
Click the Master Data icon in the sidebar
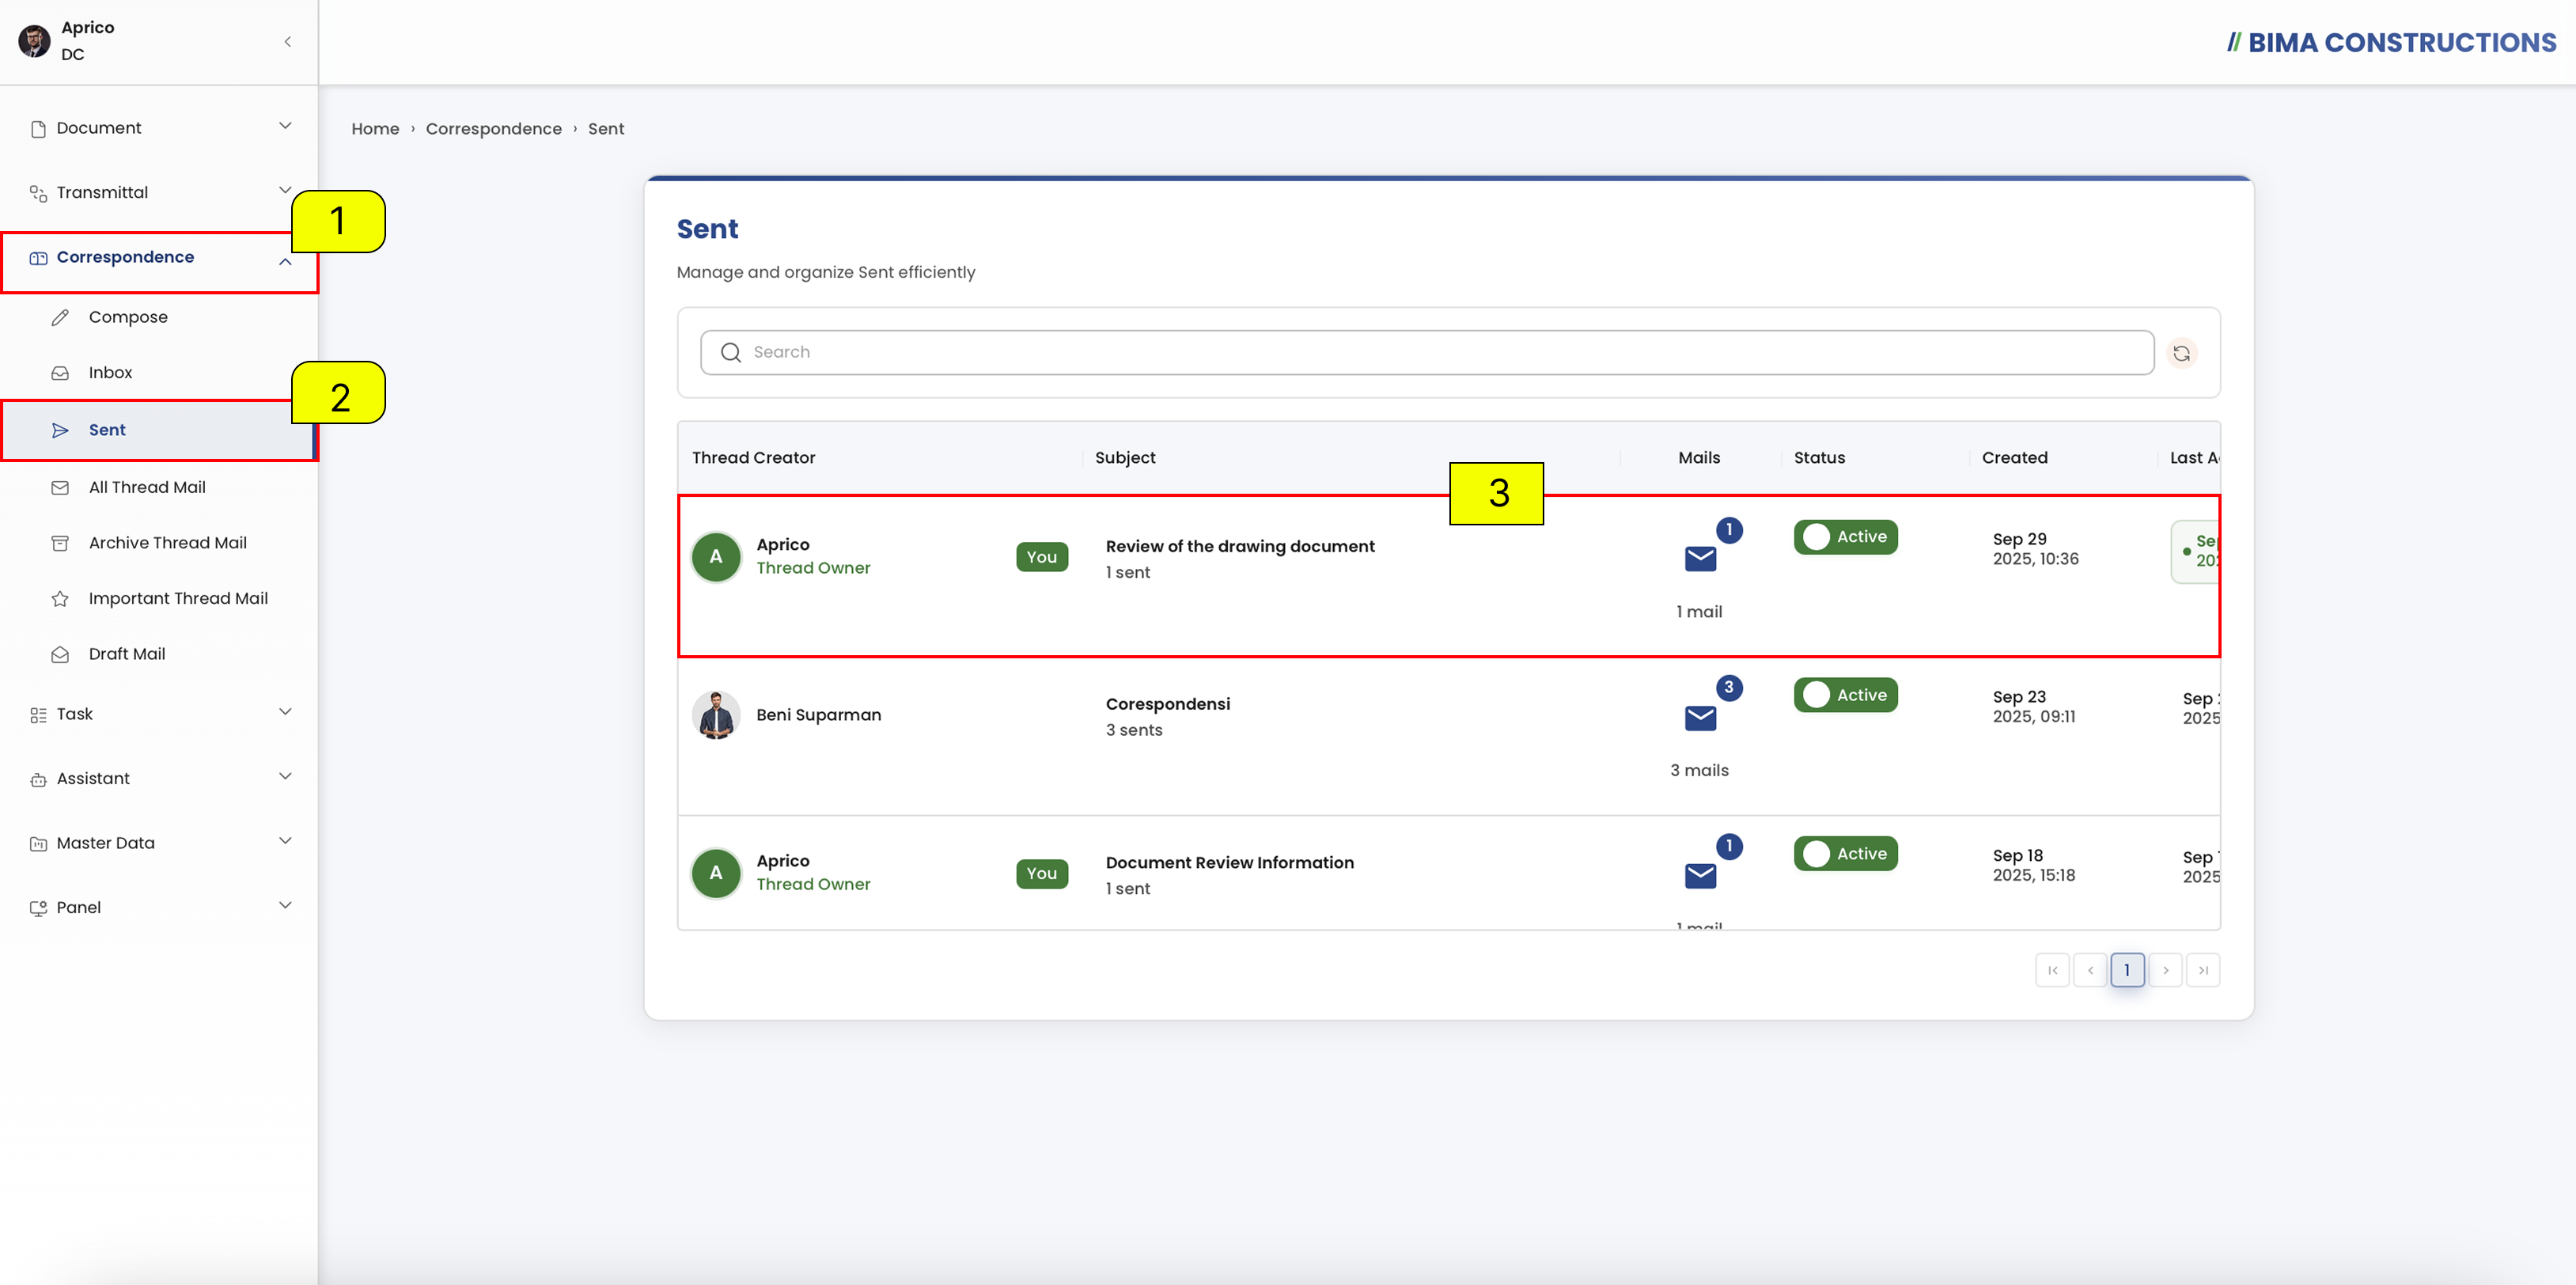pyautogui.click(x=38, y=844)
